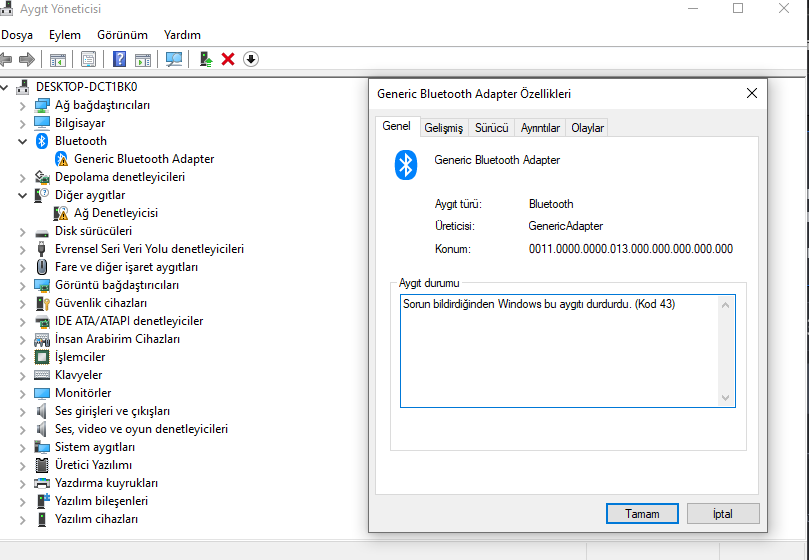The height and width of the screenshot is (560, 809).
Task: Maximize the Aygıt Yöneticisi window
Action: click(x=738, y=8)
